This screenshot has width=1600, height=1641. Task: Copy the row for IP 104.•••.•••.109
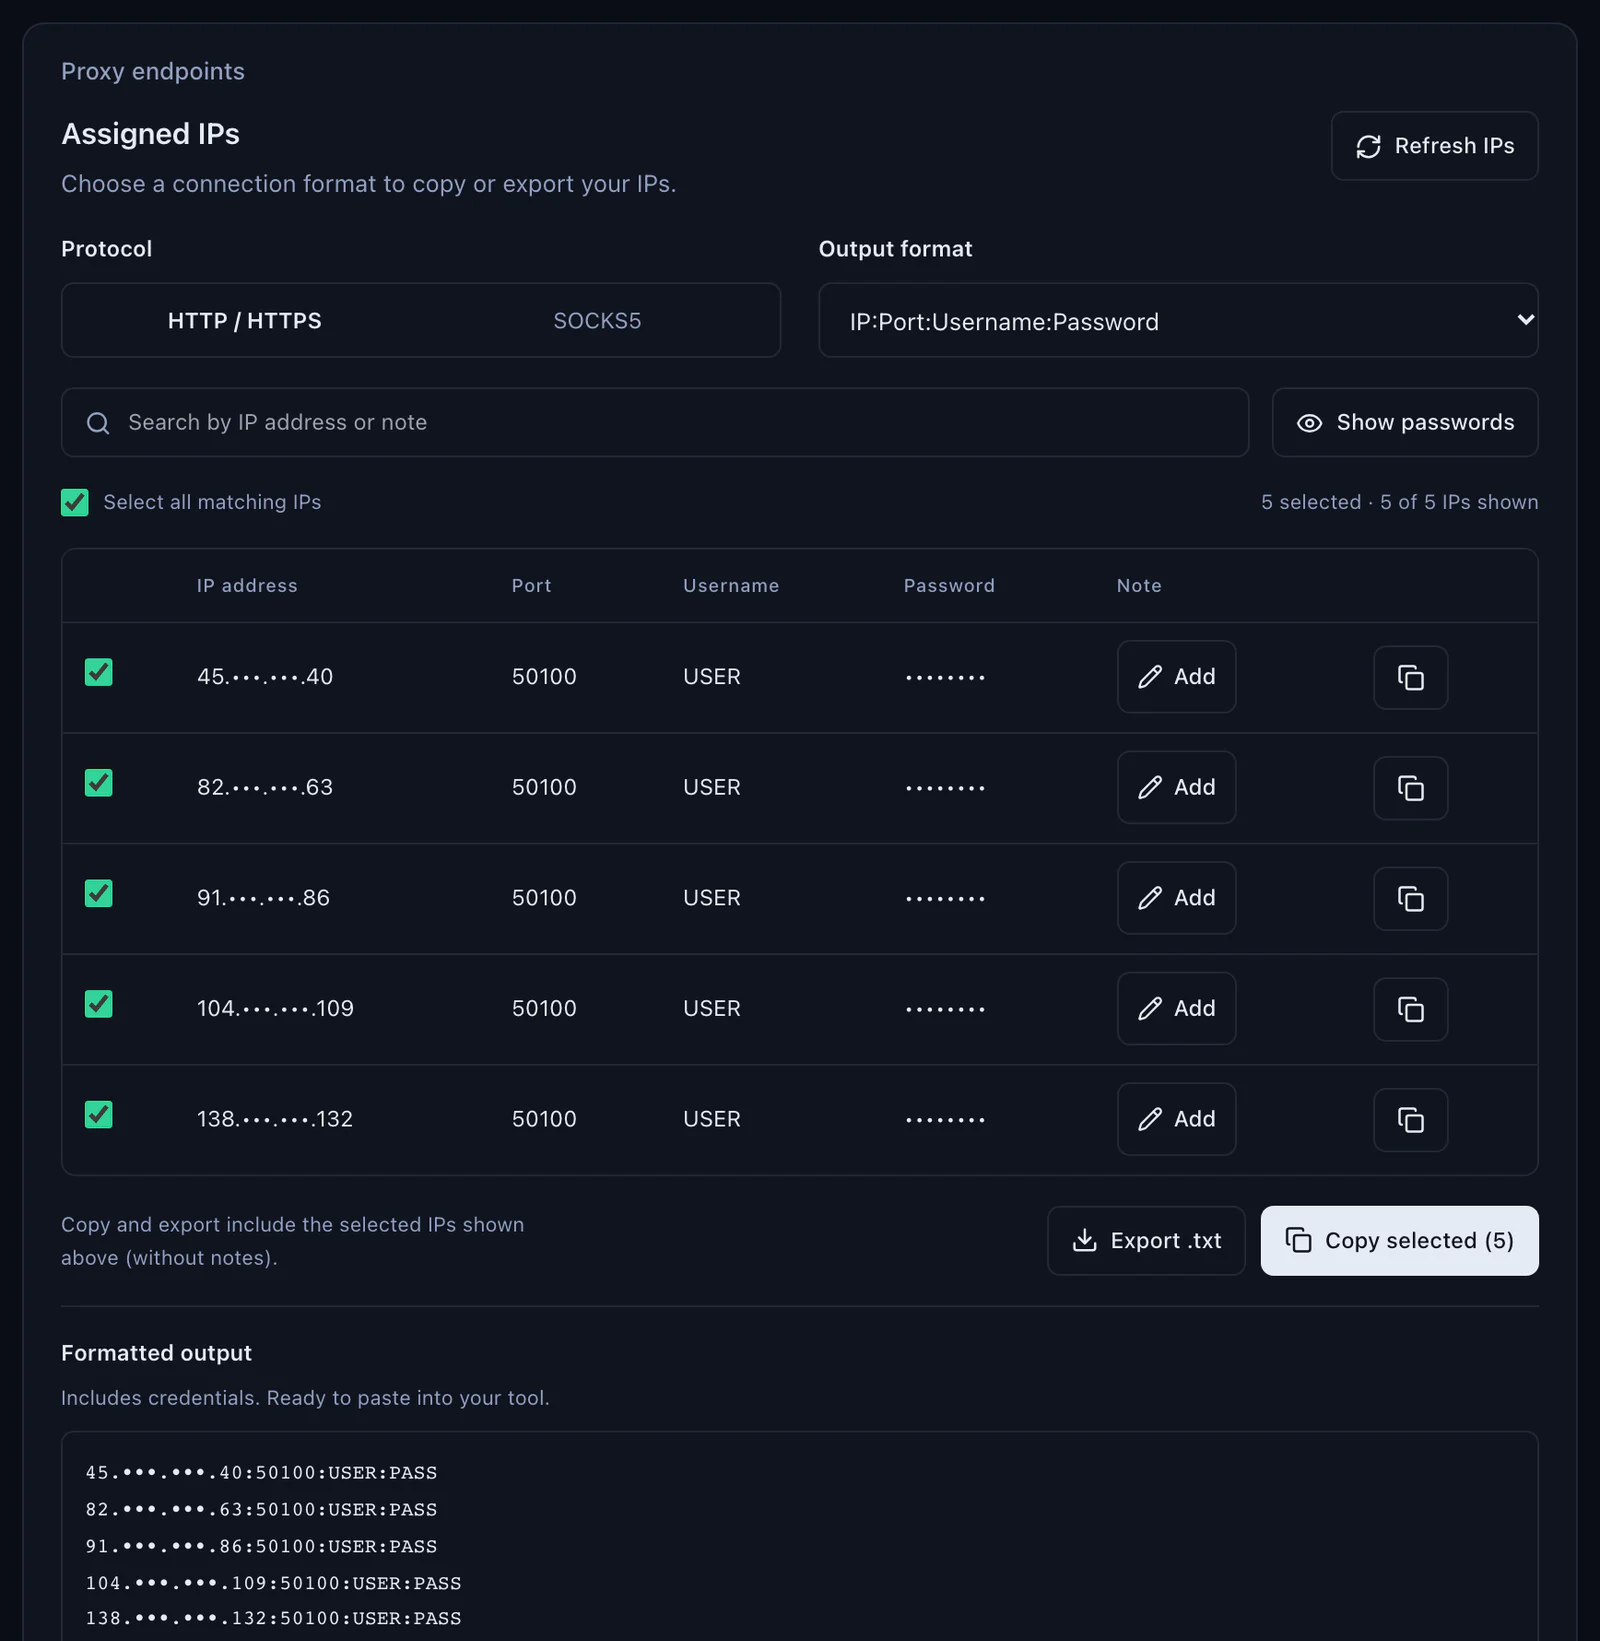coord(1410,1009)
